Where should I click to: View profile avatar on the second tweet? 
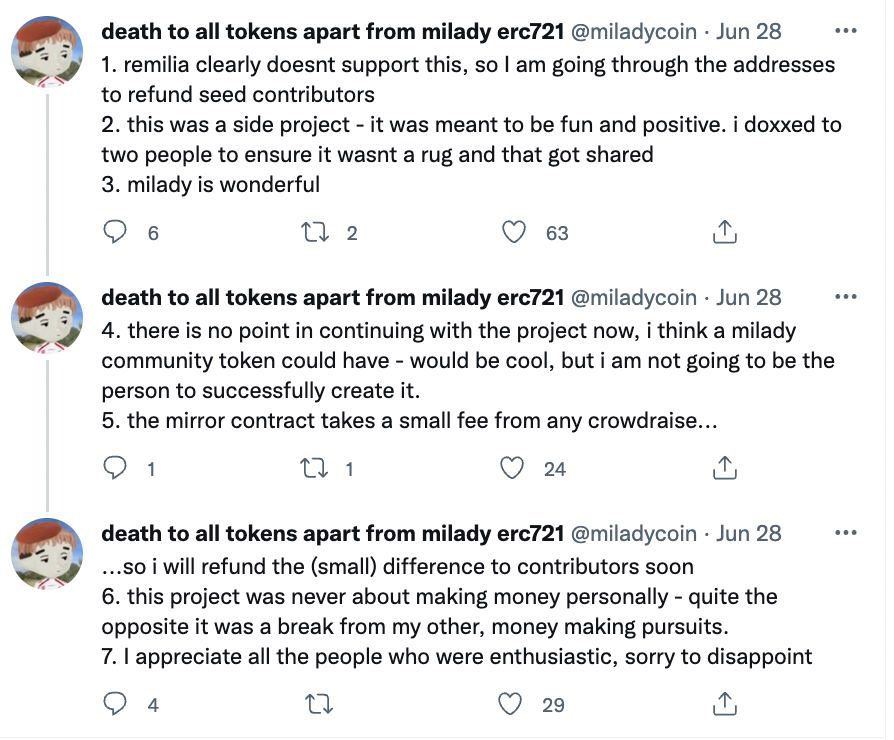(47, 318)
